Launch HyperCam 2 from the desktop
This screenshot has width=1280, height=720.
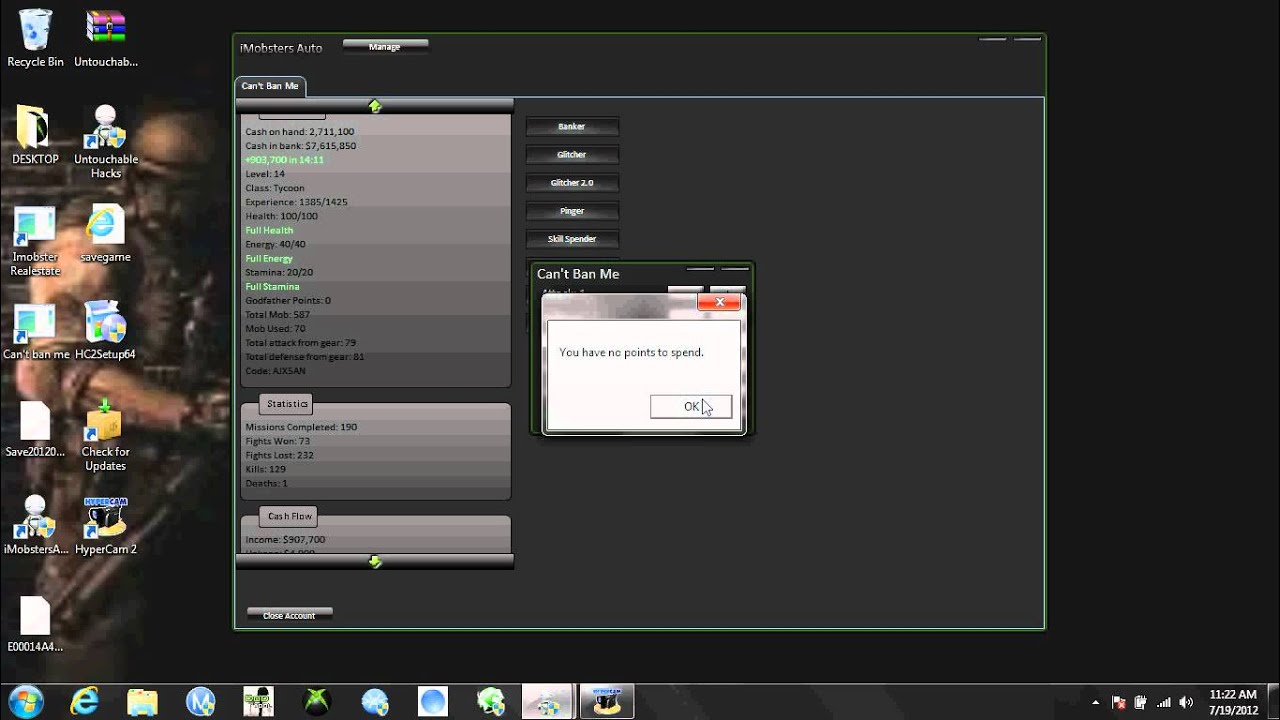105,526
